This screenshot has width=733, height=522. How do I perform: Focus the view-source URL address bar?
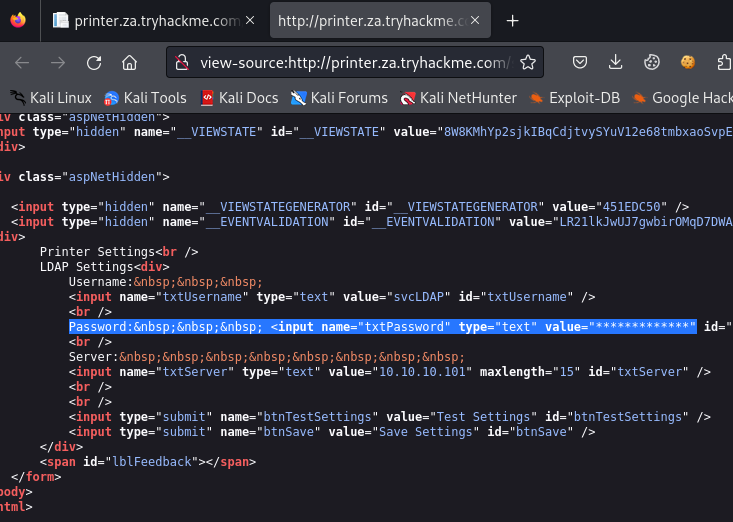[x=356, y=63]
